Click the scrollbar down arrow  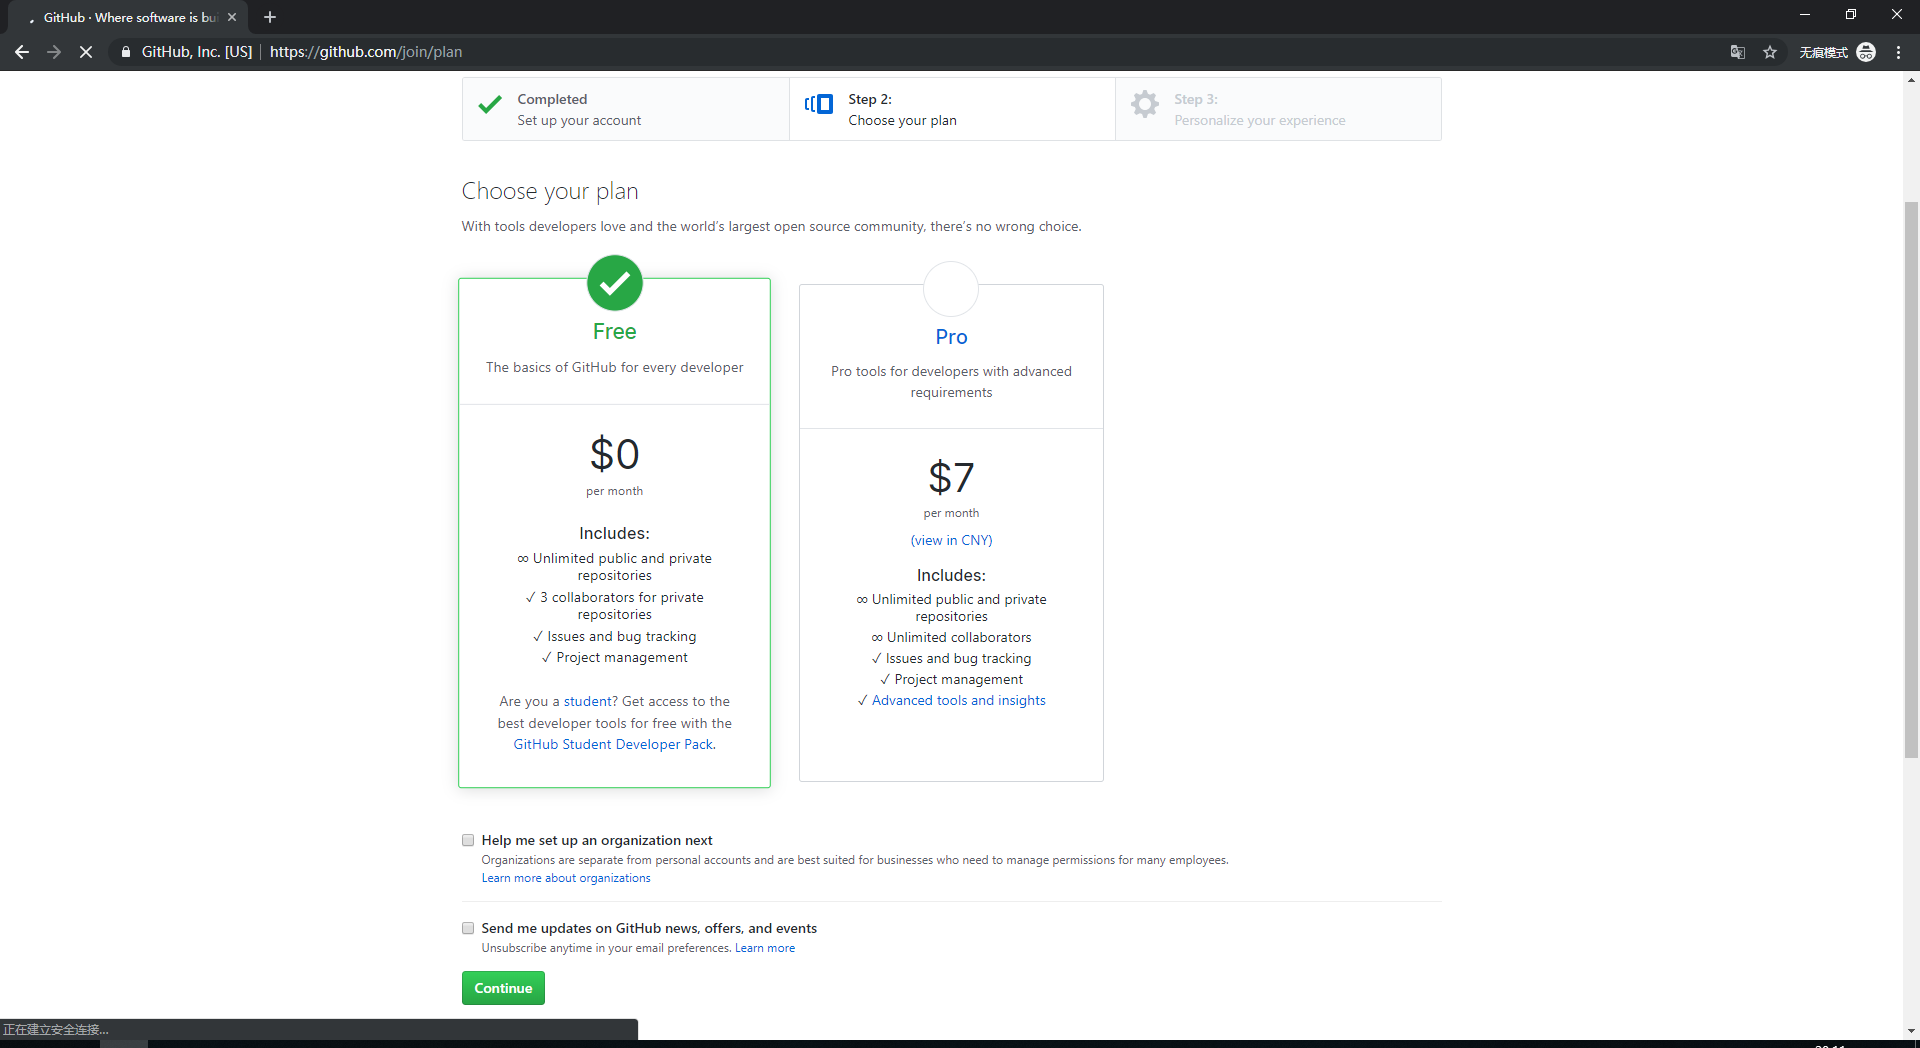click(x=1911, y=1030)
